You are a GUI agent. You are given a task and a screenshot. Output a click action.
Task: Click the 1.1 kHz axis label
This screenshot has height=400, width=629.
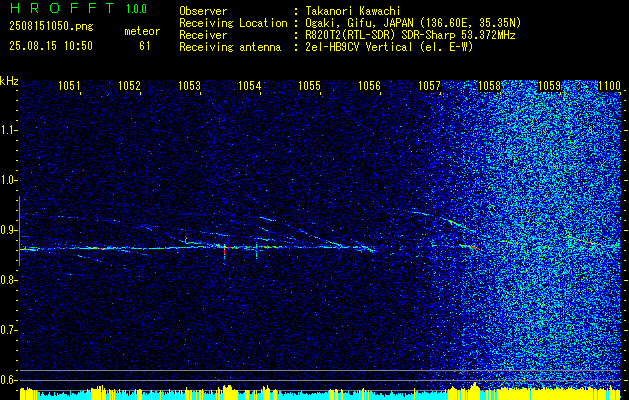[x=8, y=130]
